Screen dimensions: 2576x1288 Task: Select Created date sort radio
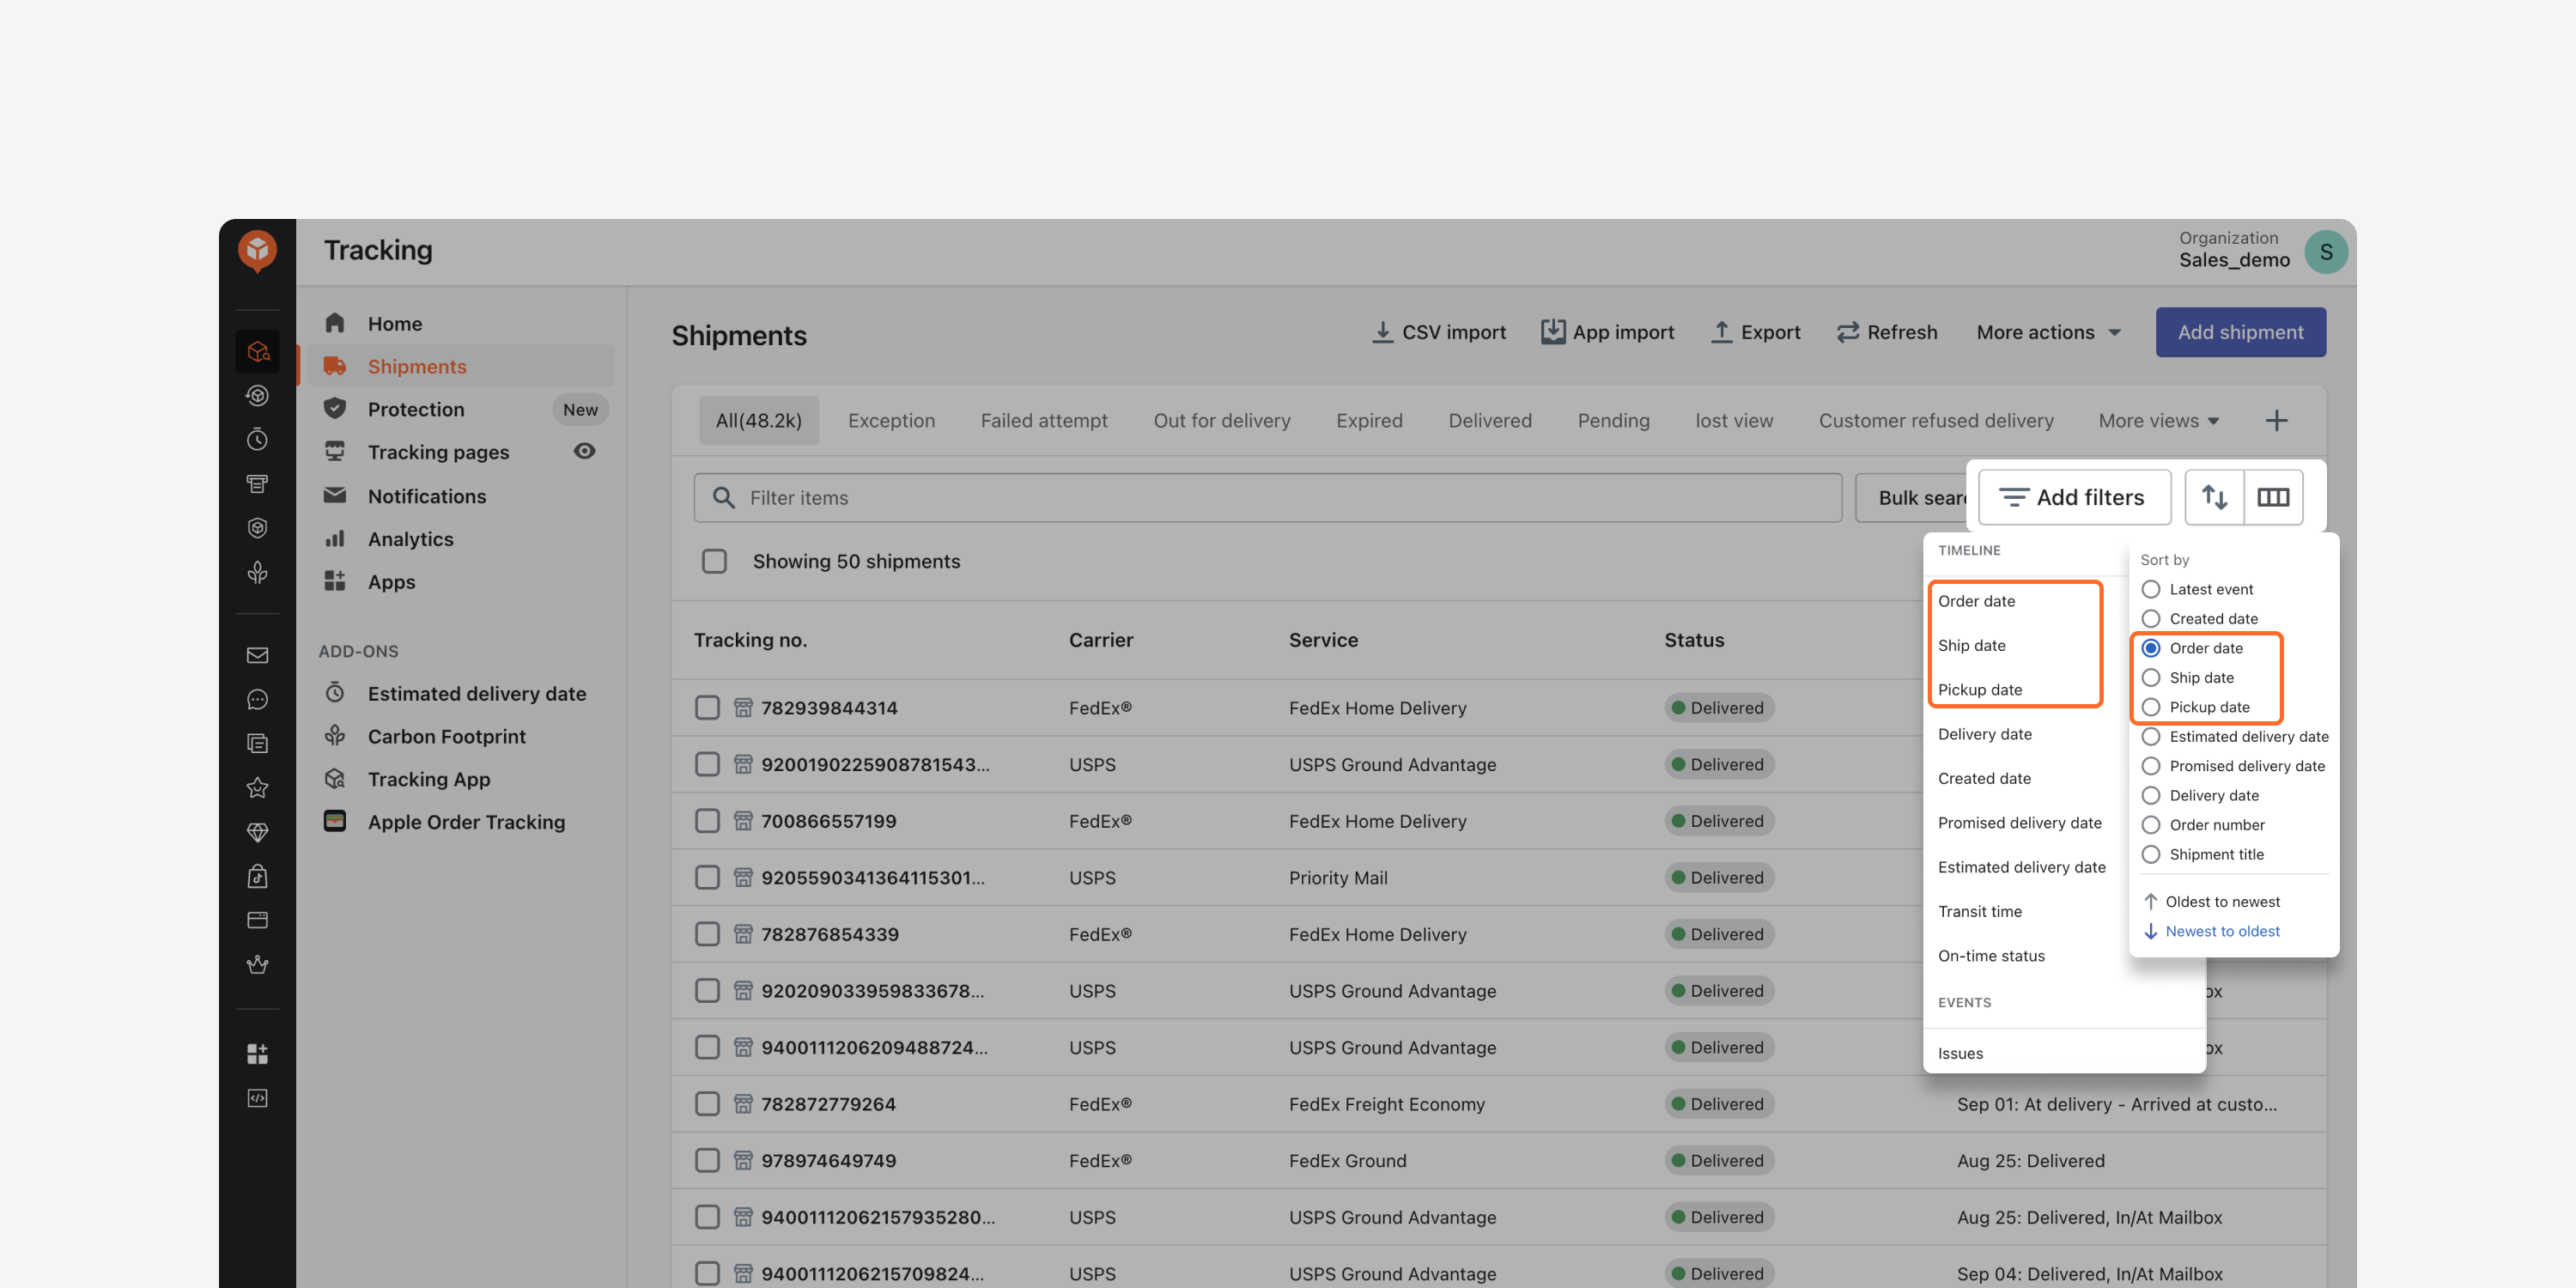(x=2151, y=619)
